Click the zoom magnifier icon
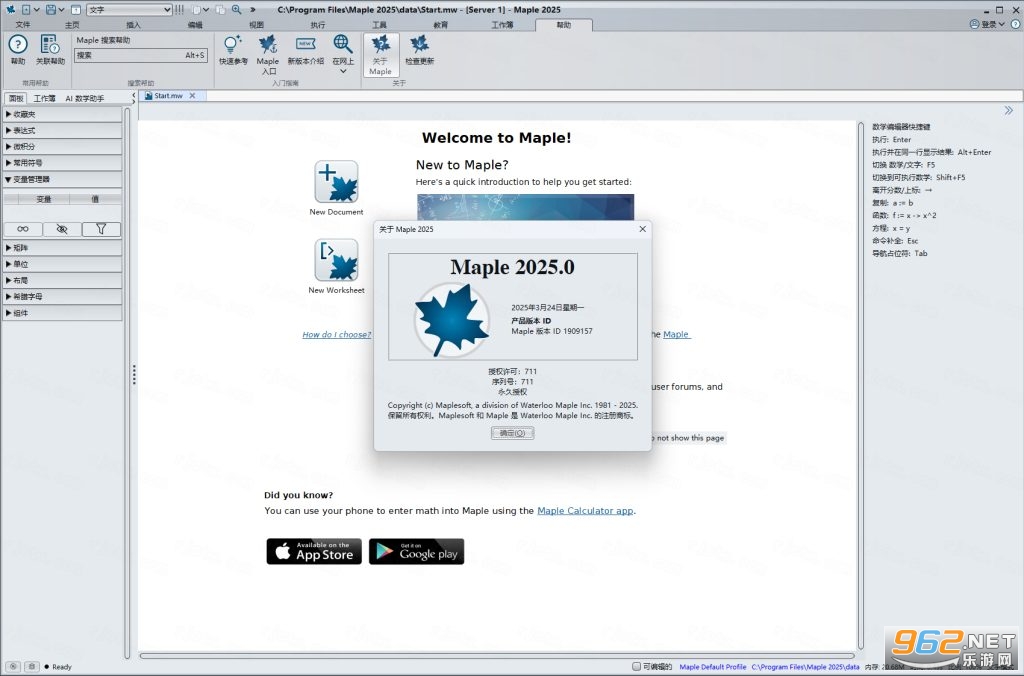1024x676 pixels. pyautogui.click(x=236, y=9)
